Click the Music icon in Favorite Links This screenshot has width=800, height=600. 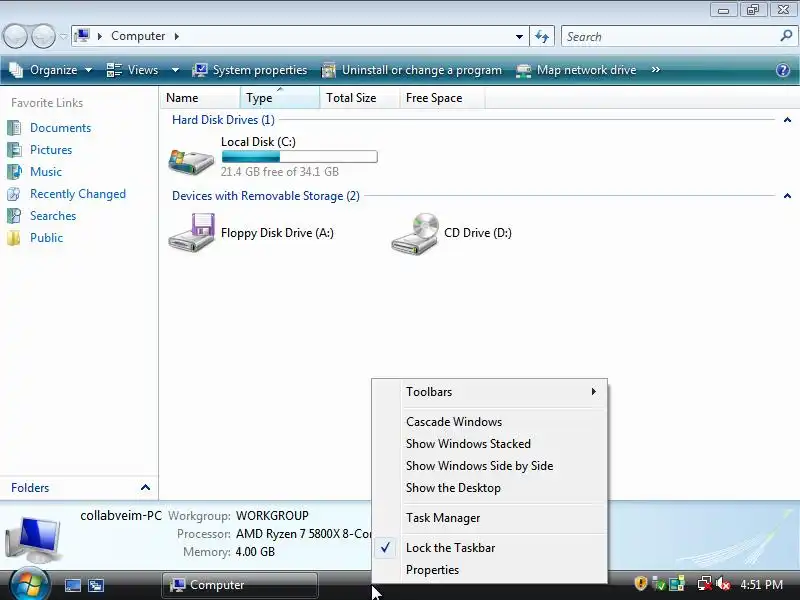pos(14,171)
